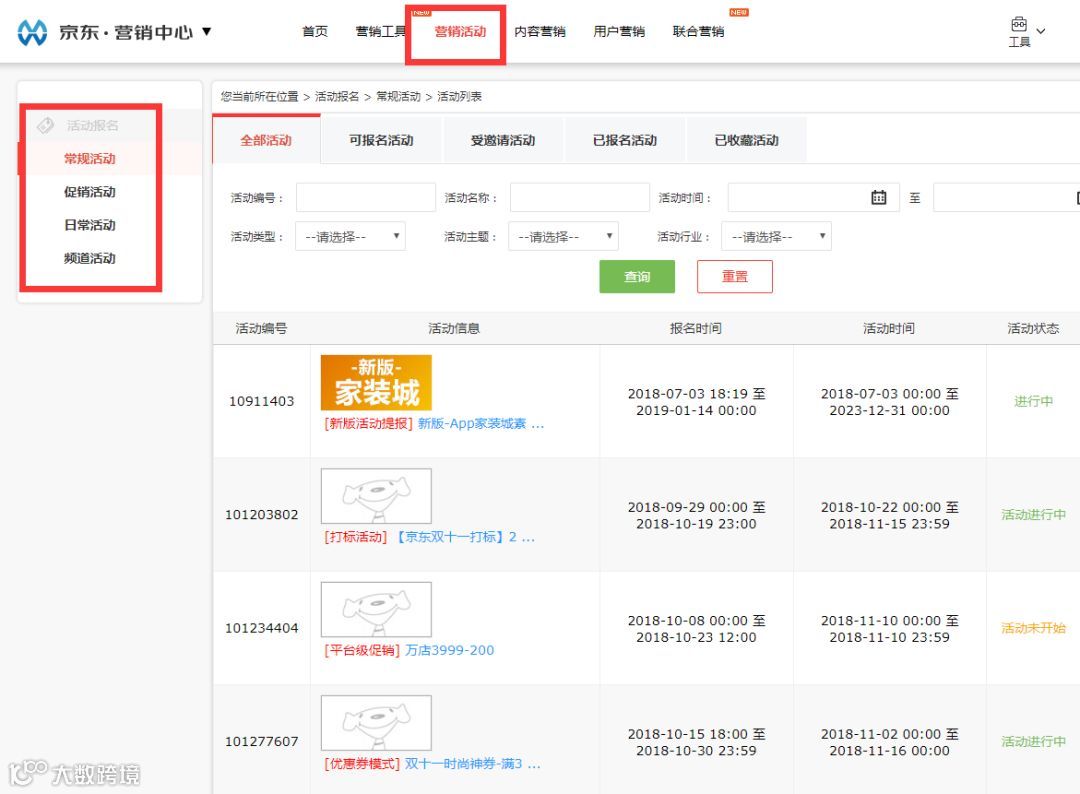Select 促销活动 in sidebar

pos(90,191)
